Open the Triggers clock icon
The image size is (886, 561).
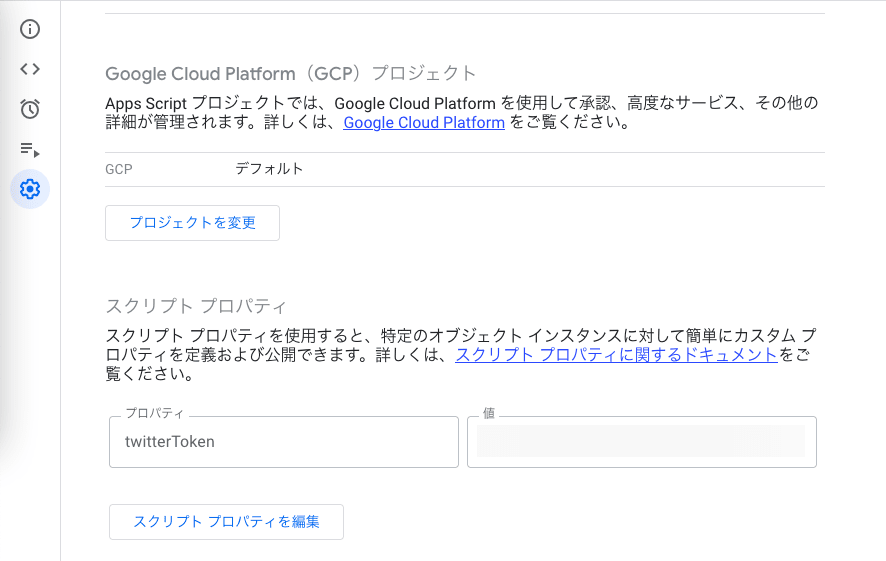[30, 109]
